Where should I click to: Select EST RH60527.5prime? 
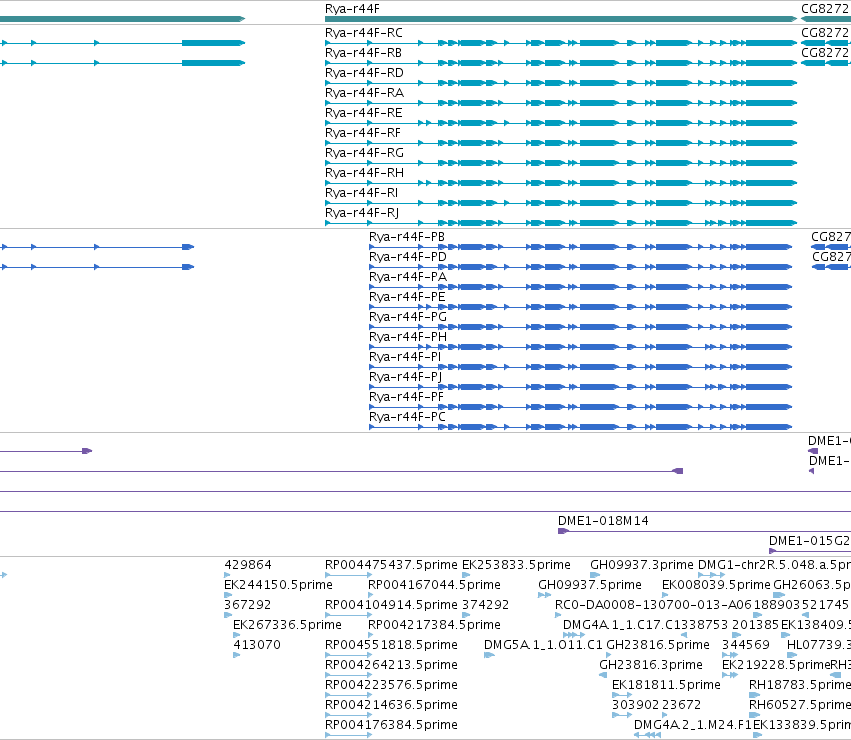click(x=800, y=705)
